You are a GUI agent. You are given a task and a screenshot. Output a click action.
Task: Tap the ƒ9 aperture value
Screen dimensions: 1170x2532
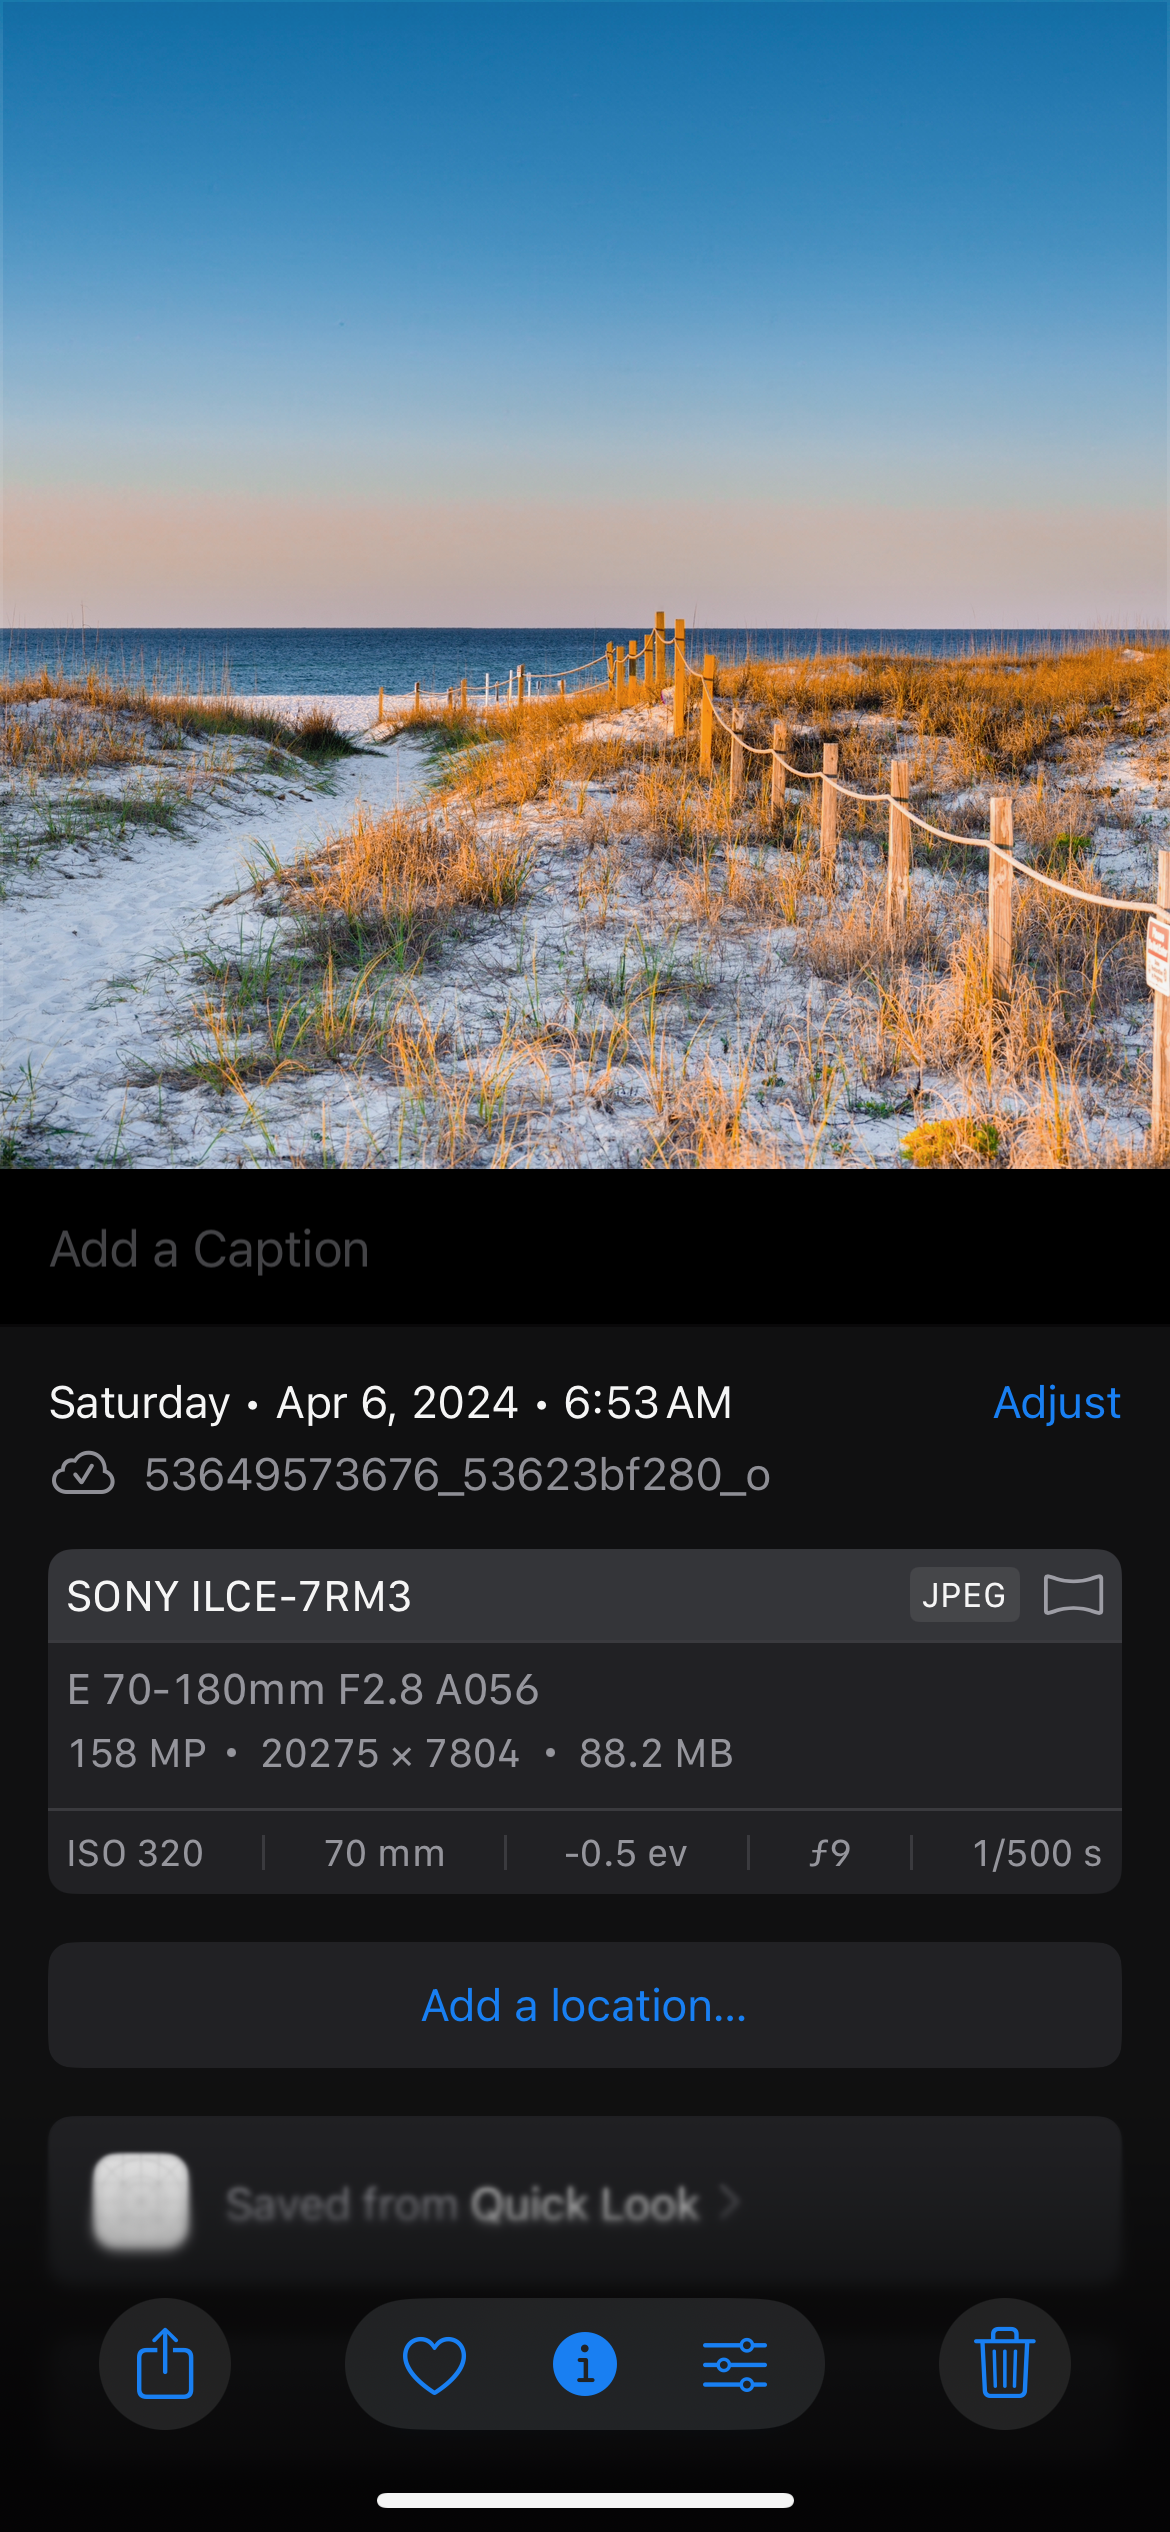(829, 1853)
